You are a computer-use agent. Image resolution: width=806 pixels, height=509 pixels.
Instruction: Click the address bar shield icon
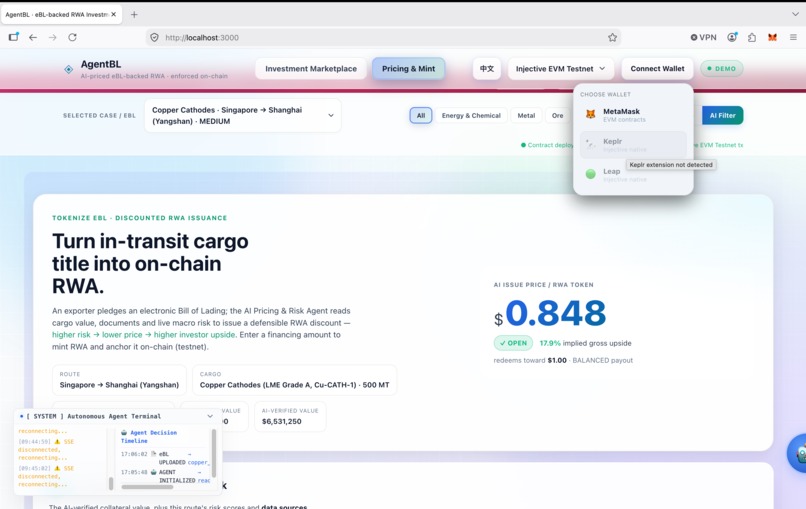tap(154, 38)
